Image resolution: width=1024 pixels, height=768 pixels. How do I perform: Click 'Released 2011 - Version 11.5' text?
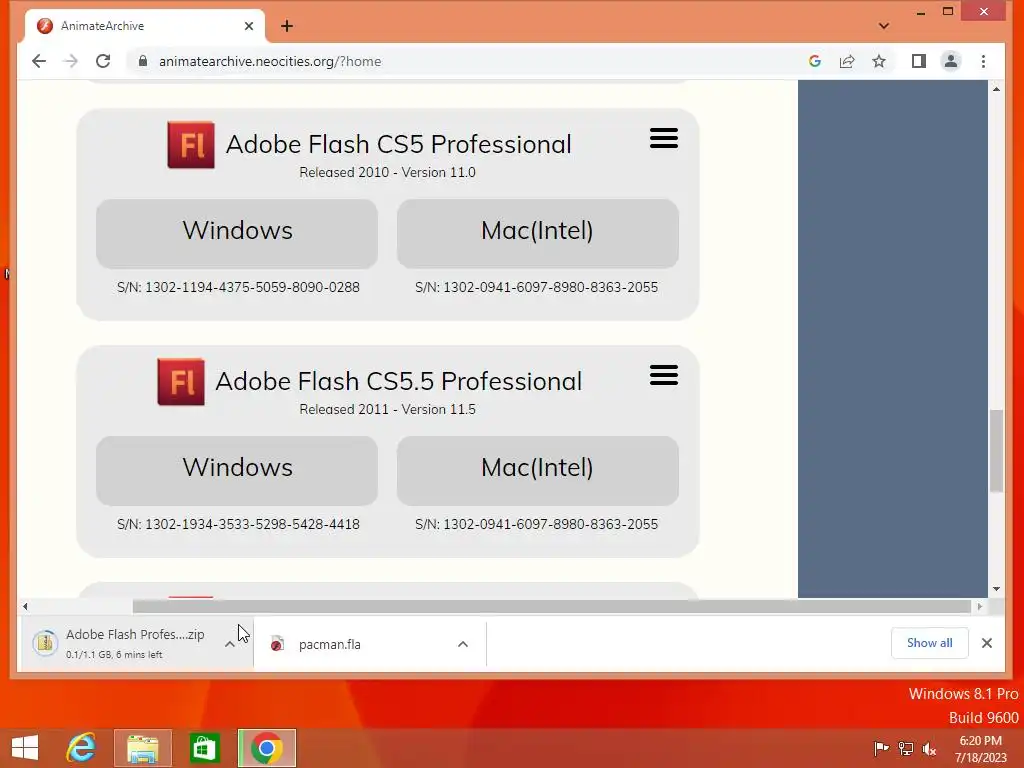pyautogui.click(x=387, y=409)
